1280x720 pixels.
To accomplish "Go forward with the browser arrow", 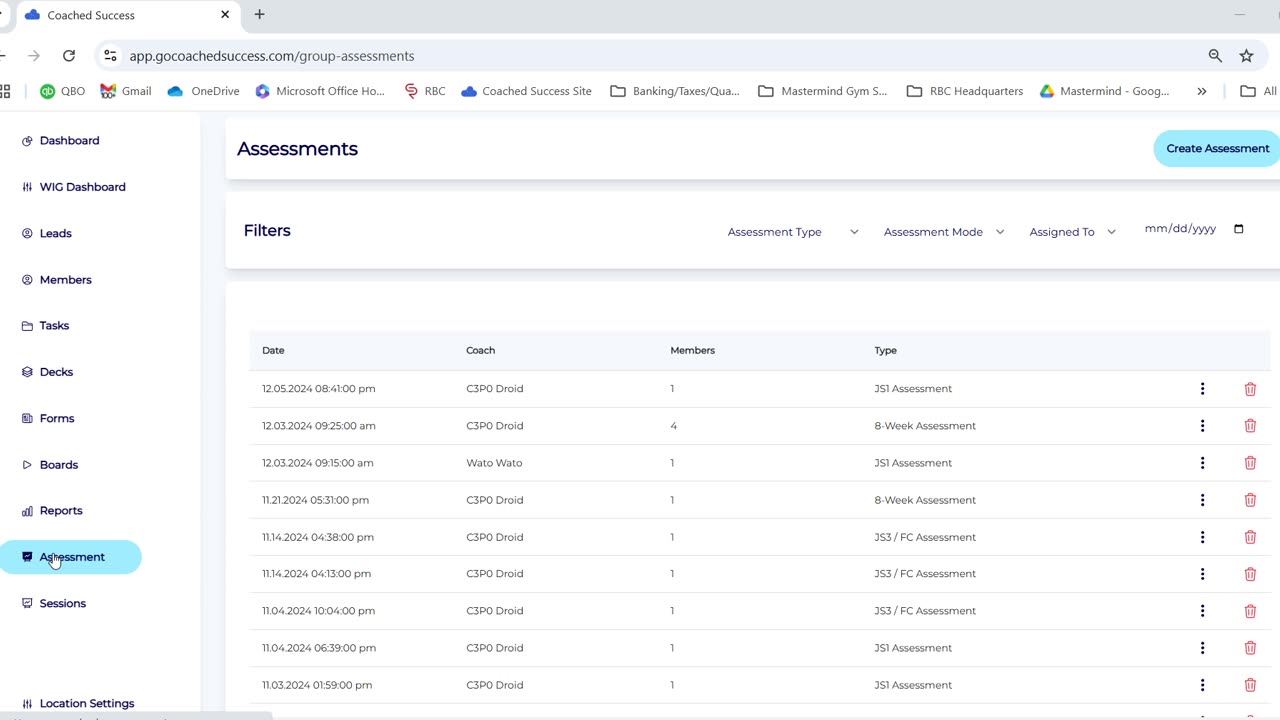I will (x=34, y=56).
